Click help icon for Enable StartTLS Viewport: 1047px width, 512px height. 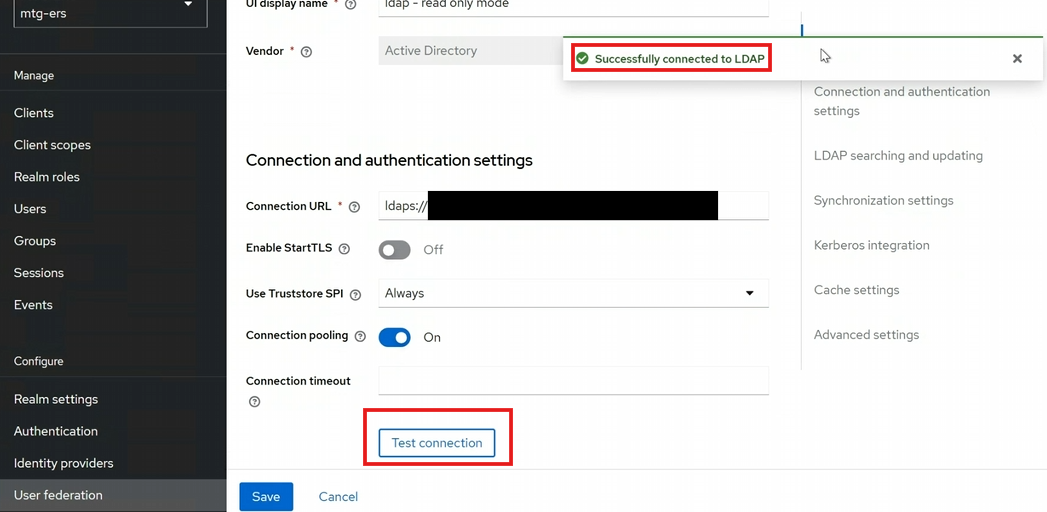click(344, 249)
